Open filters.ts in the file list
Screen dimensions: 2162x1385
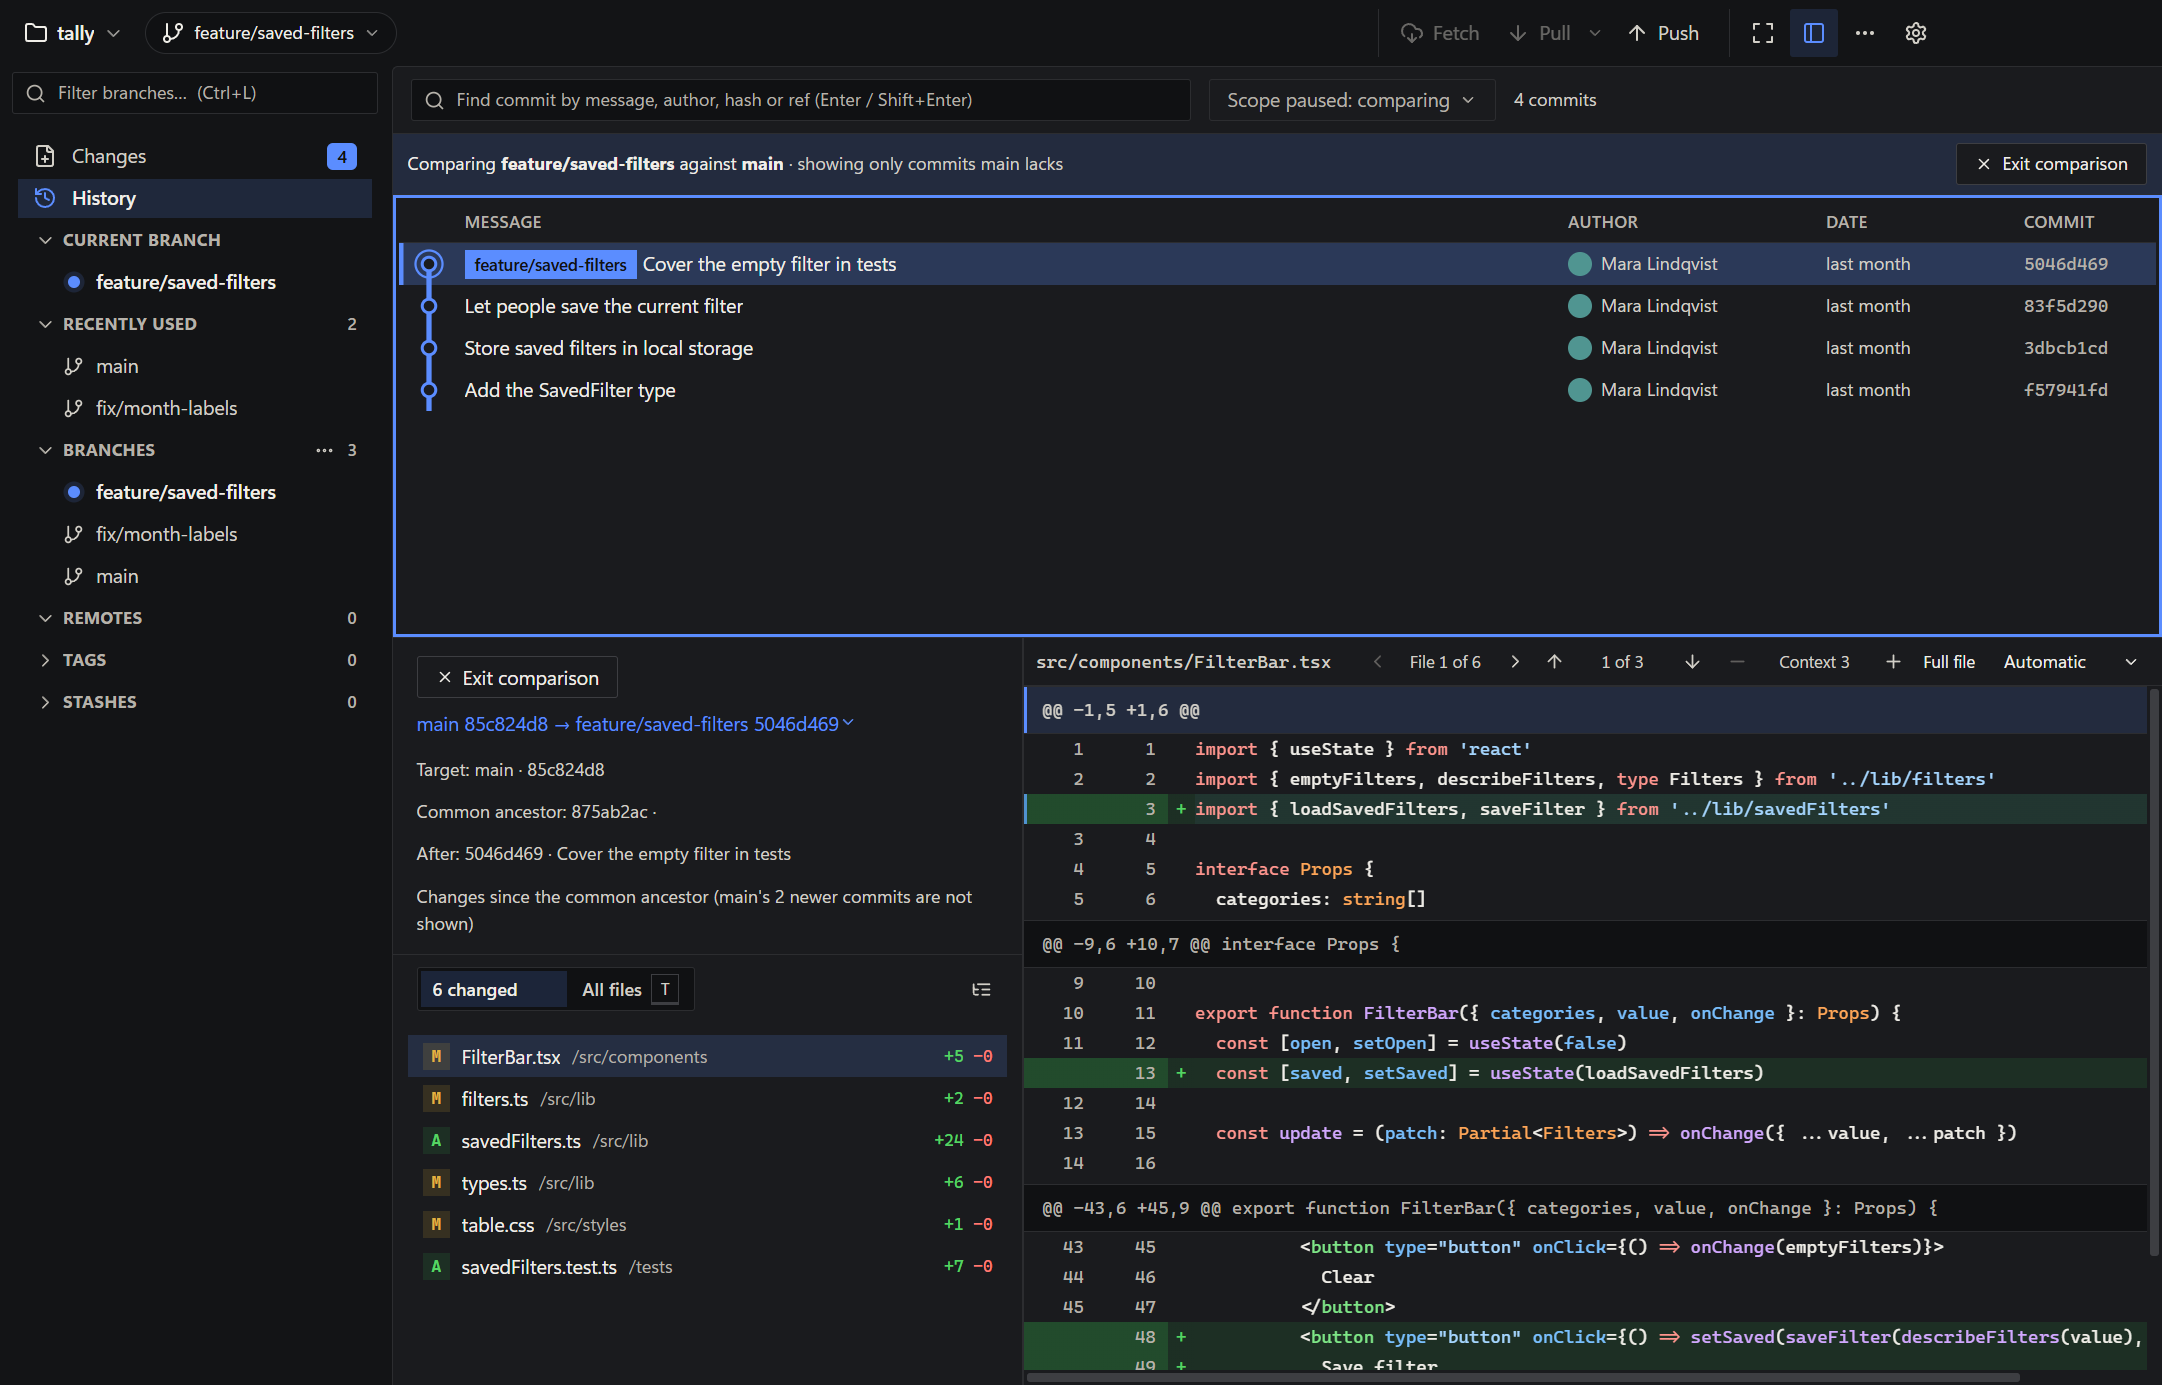tap(707, 1099)
